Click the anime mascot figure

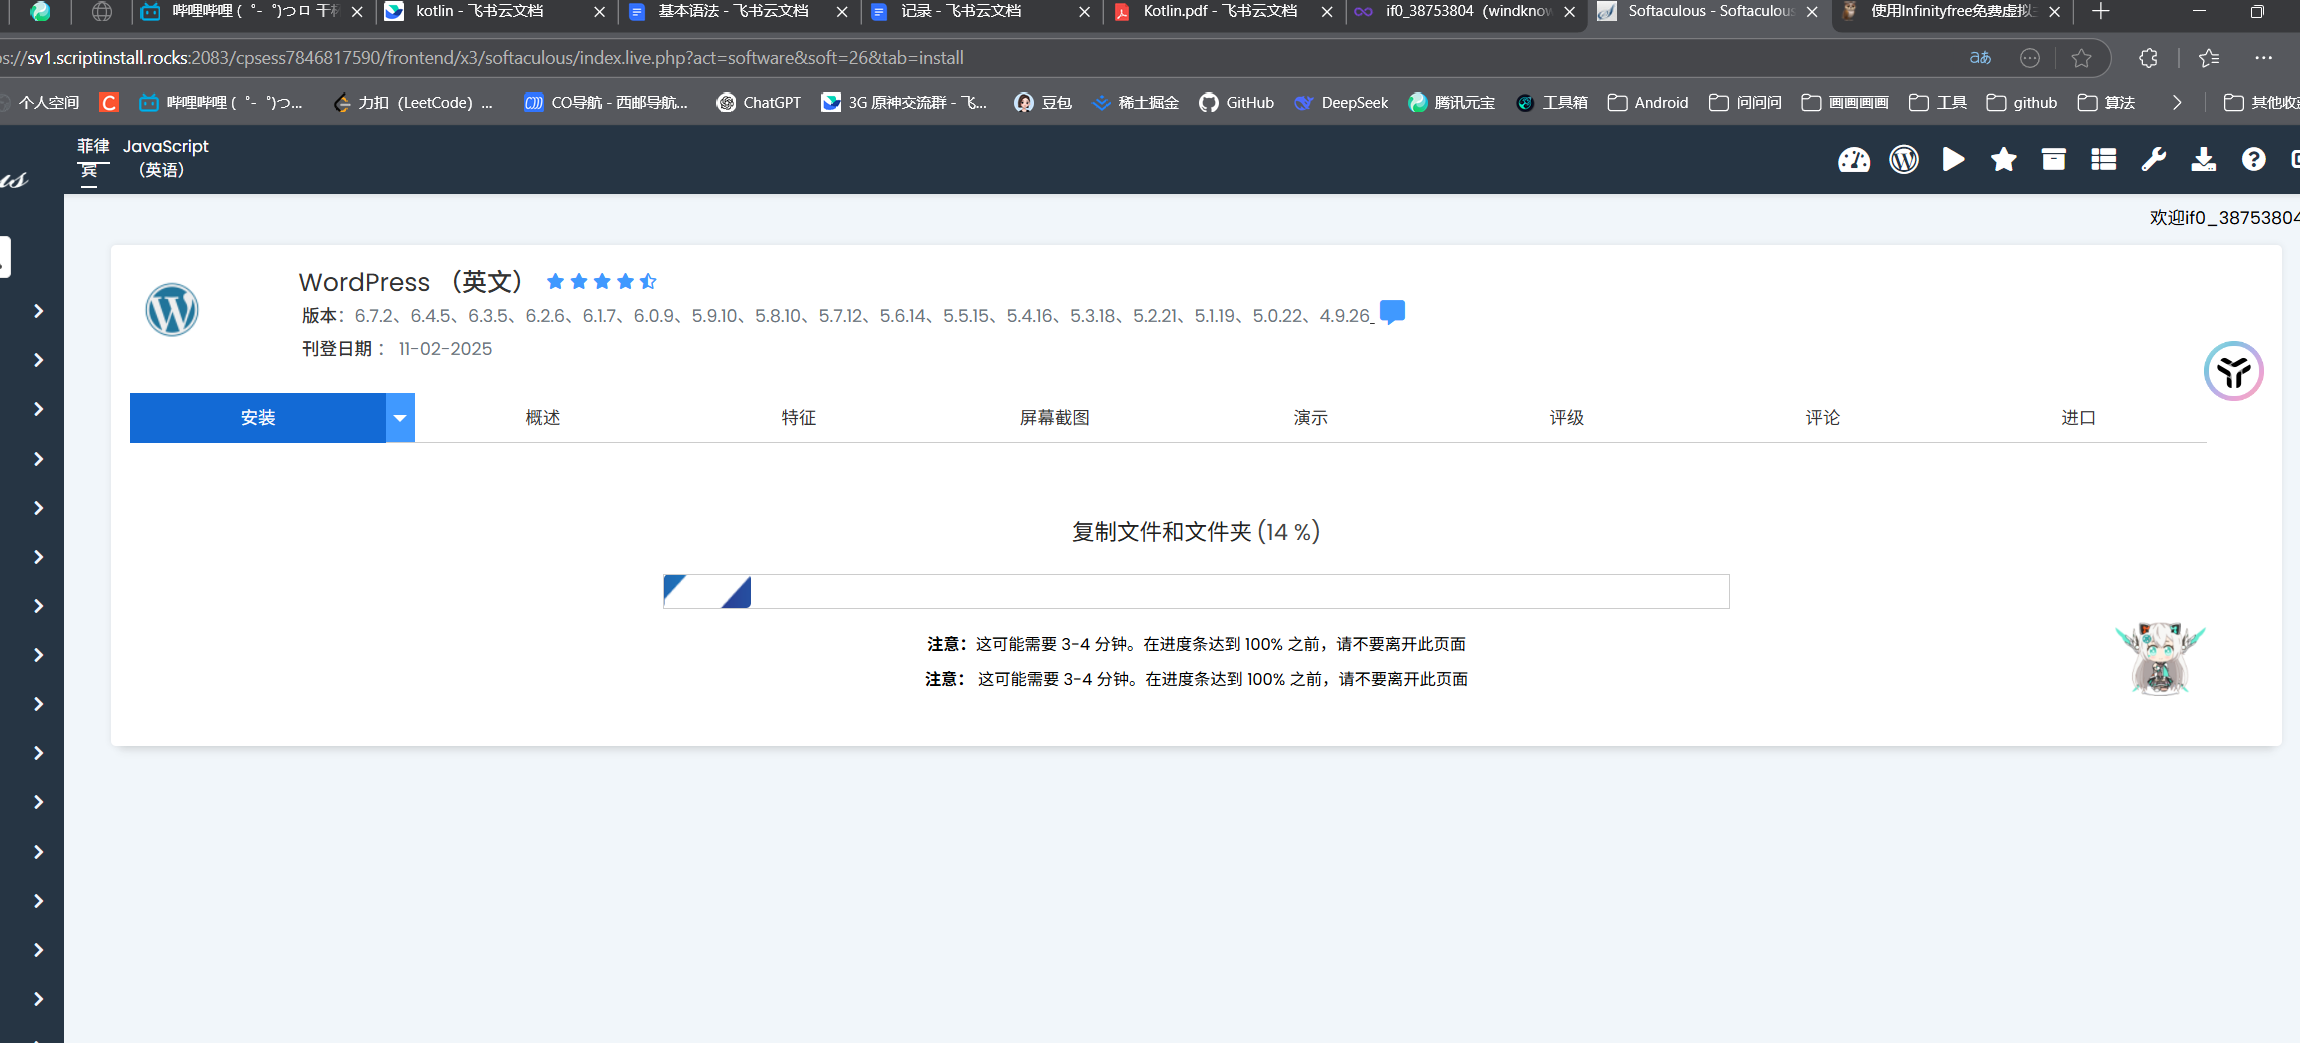[2160, 658]
